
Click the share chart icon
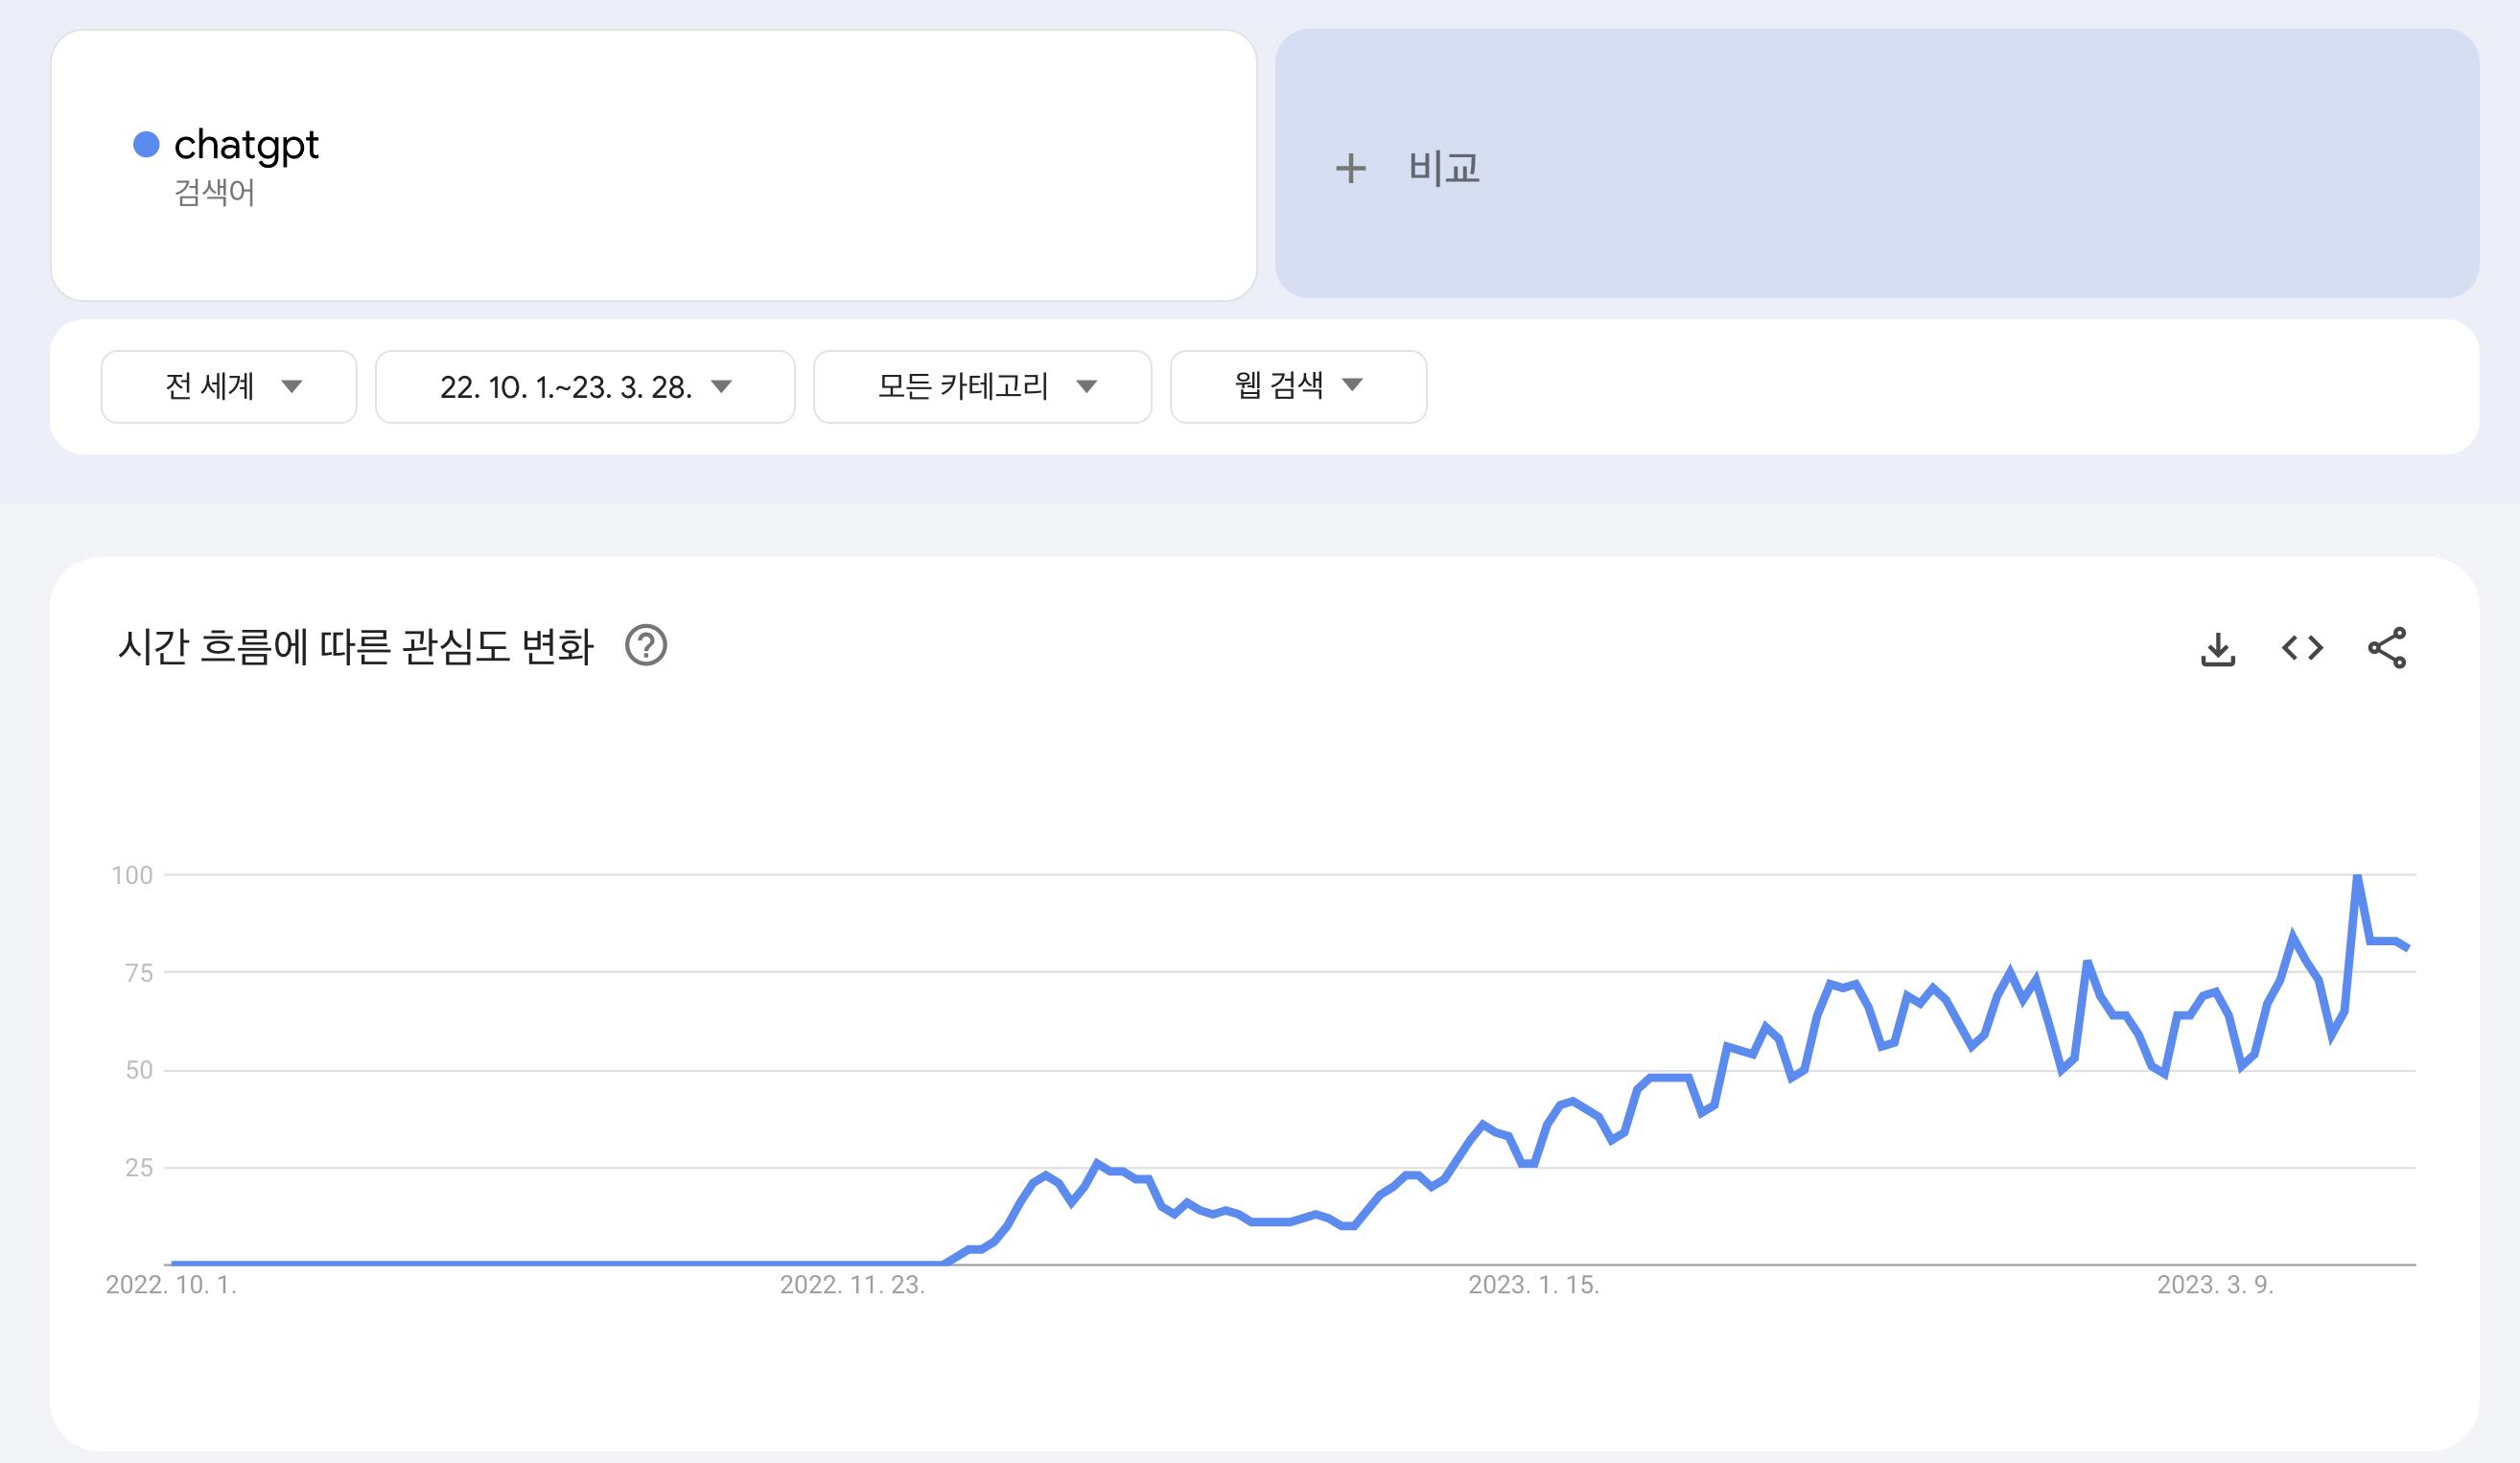[2387, 648]
